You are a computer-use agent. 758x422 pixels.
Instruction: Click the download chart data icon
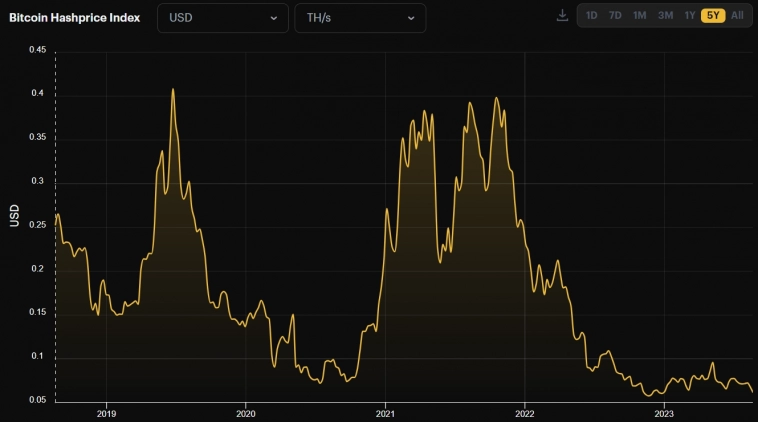click(x=562, y=16)
